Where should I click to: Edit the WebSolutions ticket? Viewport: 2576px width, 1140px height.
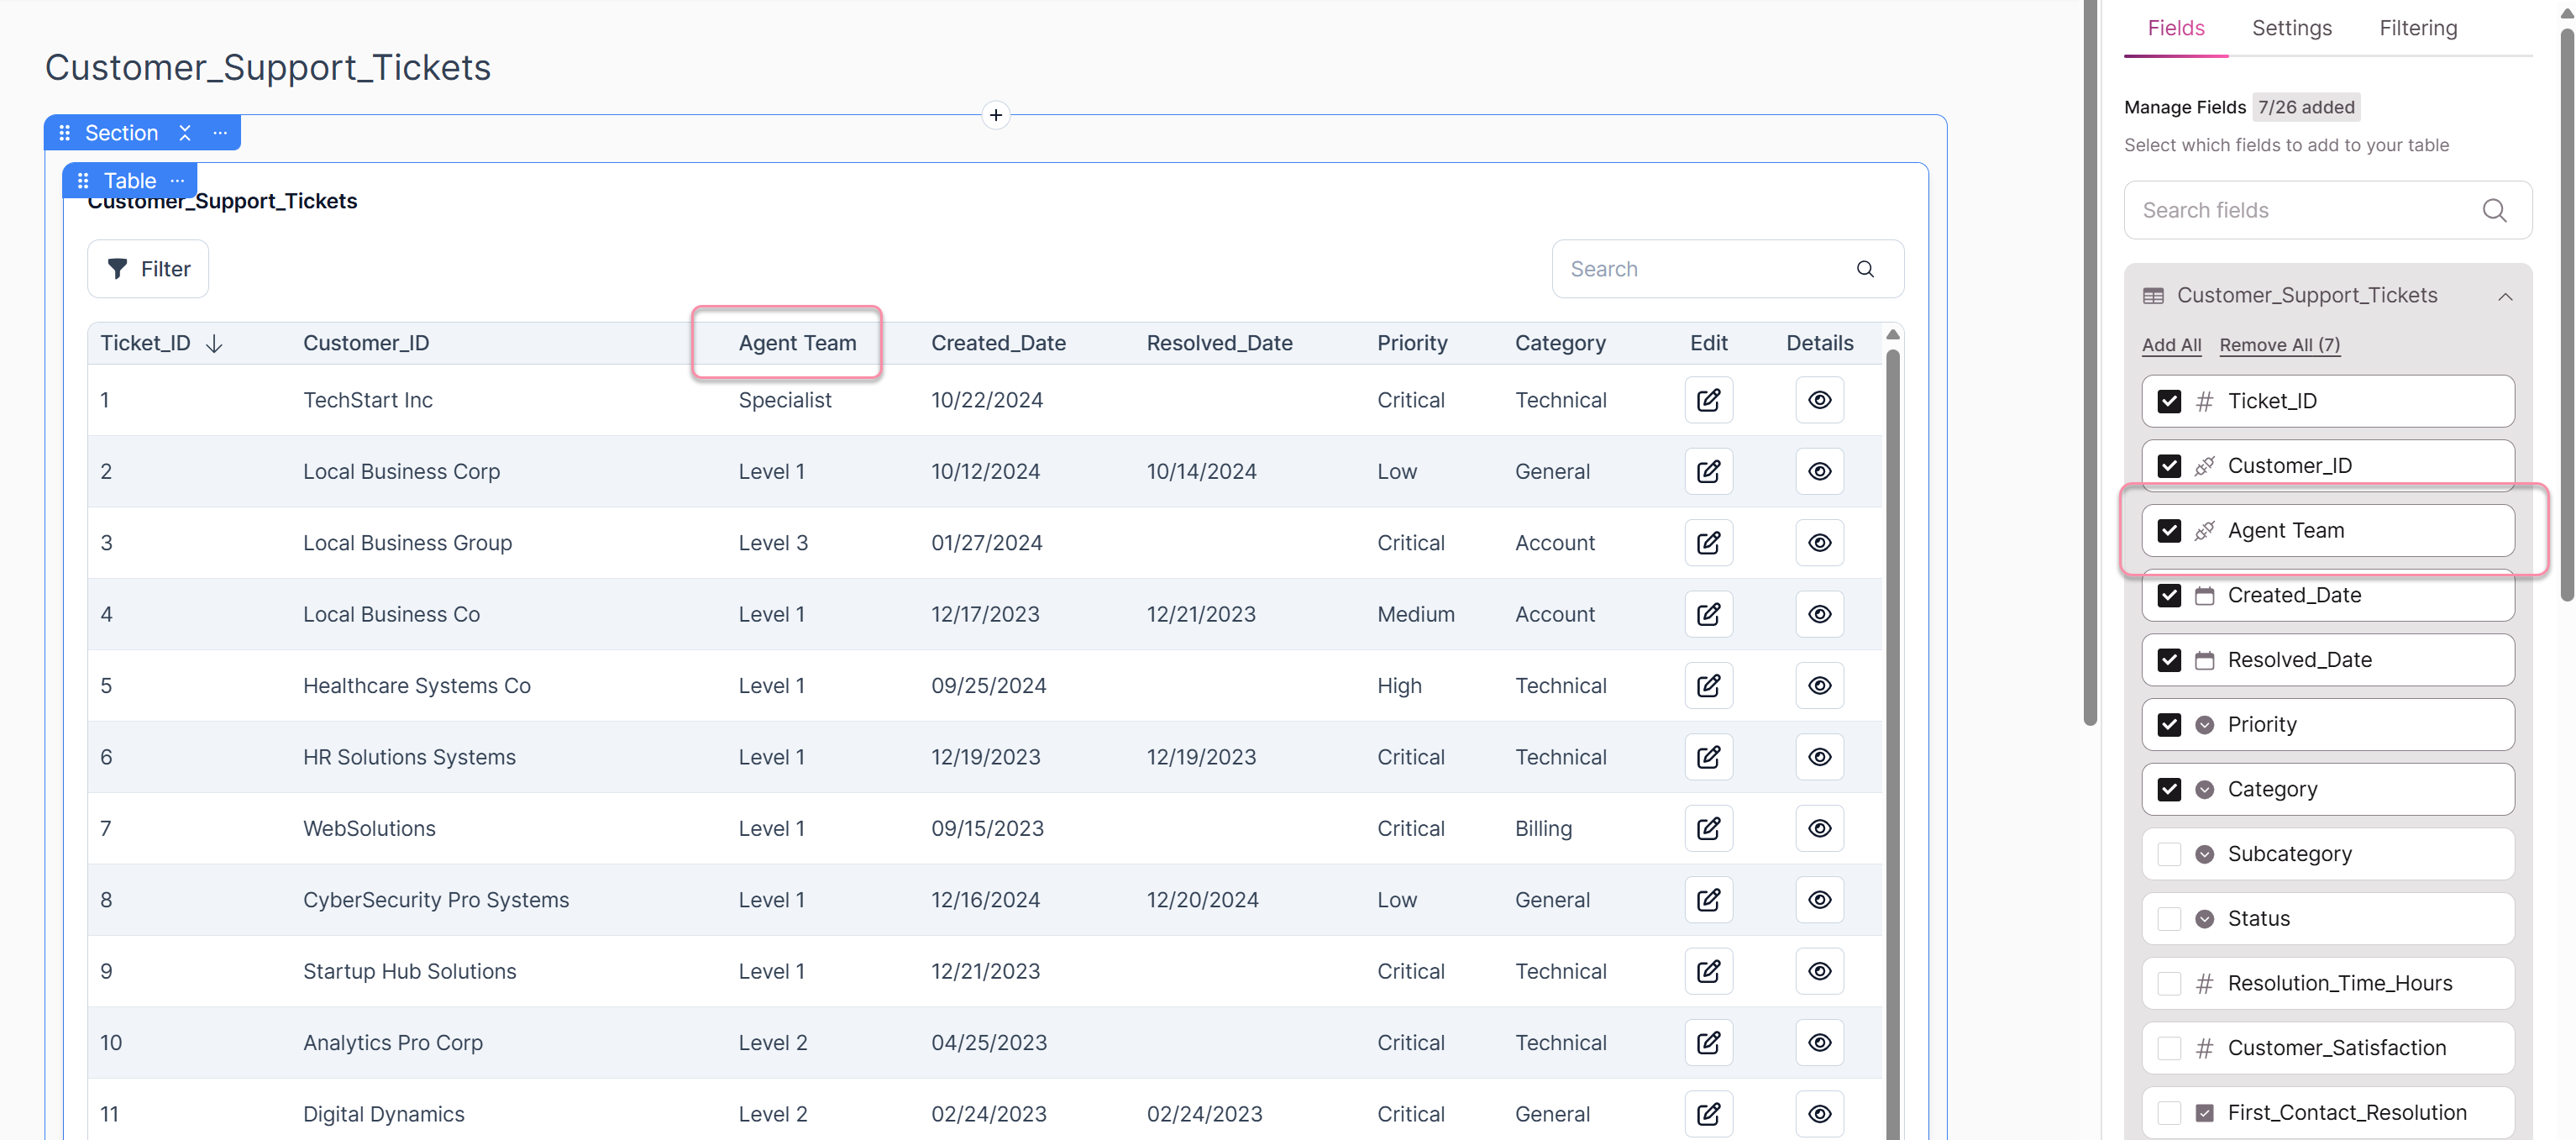pyautogui.click(x=1708, y=828)
